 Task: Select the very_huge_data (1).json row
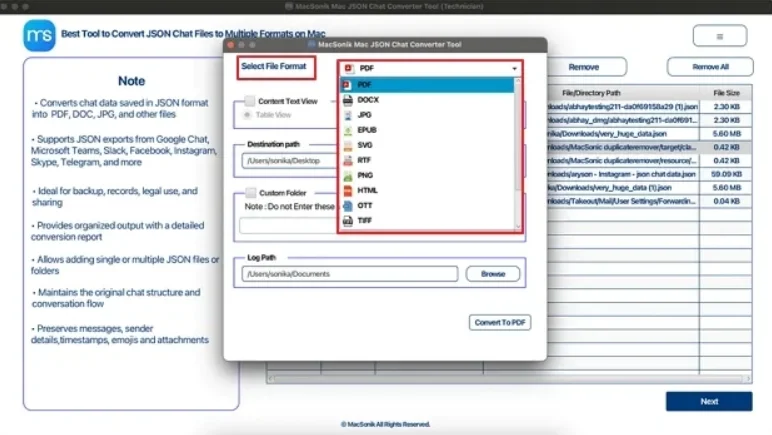(649, 187)
